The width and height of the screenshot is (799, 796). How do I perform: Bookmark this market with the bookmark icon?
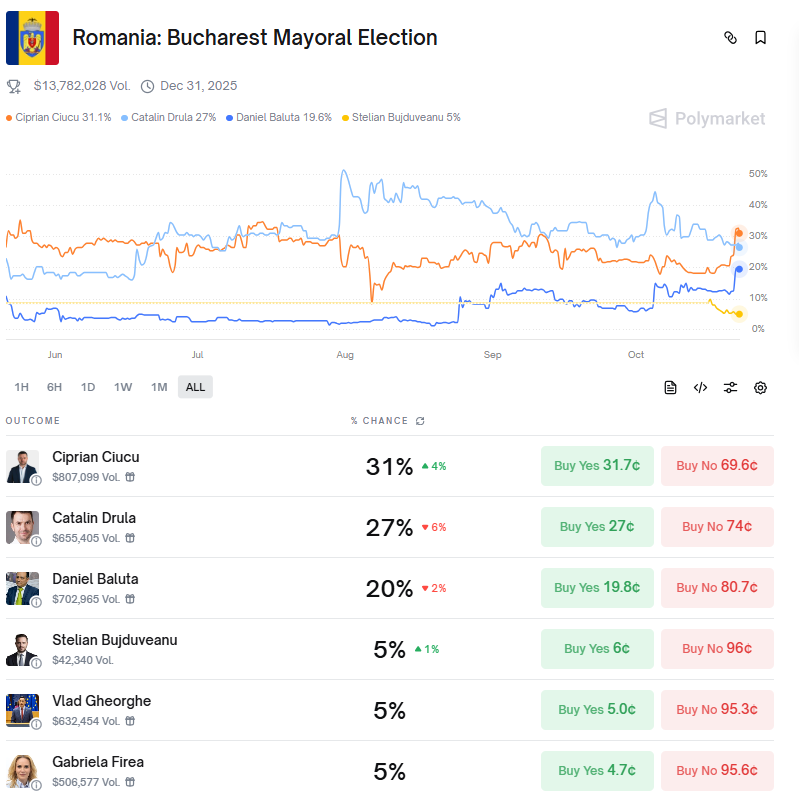pos(760,38)
